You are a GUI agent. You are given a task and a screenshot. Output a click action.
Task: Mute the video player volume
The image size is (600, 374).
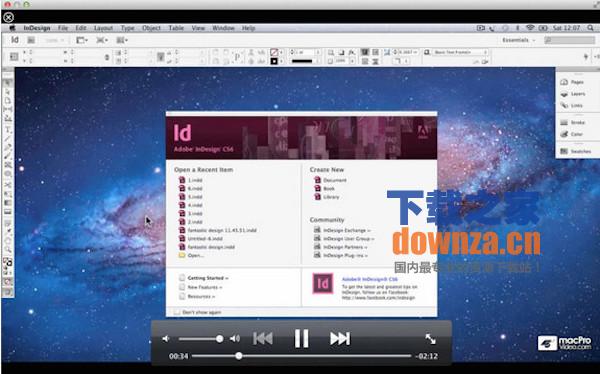click(166, 339)
